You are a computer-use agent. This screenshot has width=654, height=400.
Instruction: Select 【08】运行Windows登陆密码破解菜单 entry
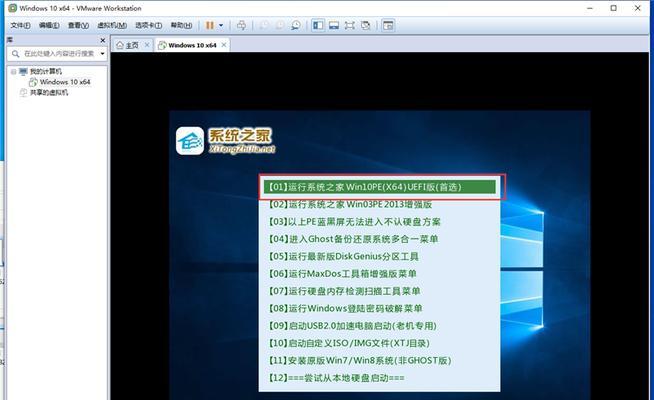click(345, 309)
